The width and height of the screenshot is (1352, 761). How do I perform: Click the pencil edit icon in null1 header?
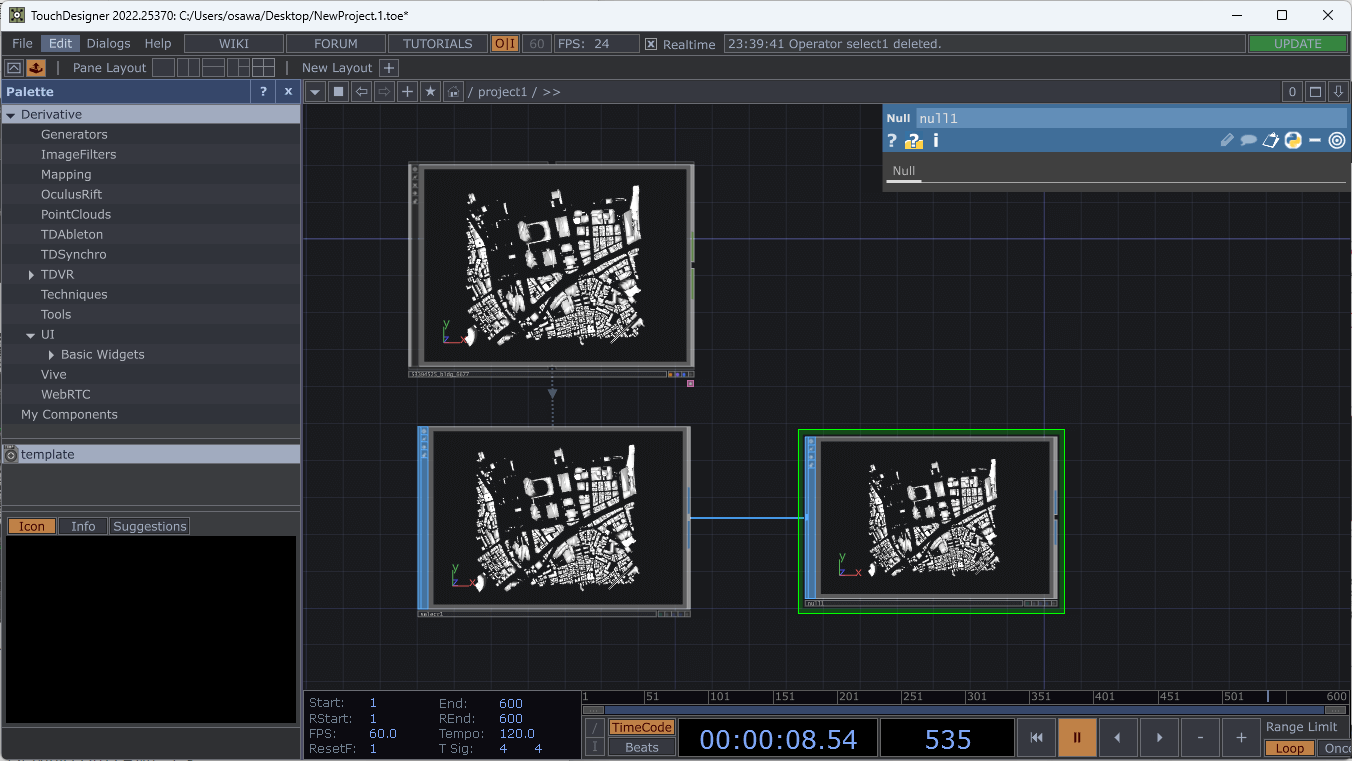coord(1227,140)
